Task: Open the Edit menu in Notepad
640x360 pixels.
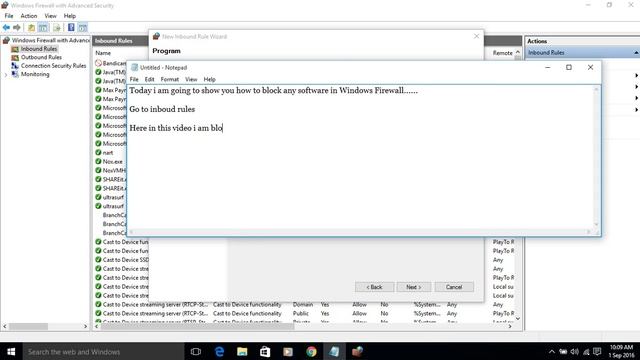Action: pos(149,79)
